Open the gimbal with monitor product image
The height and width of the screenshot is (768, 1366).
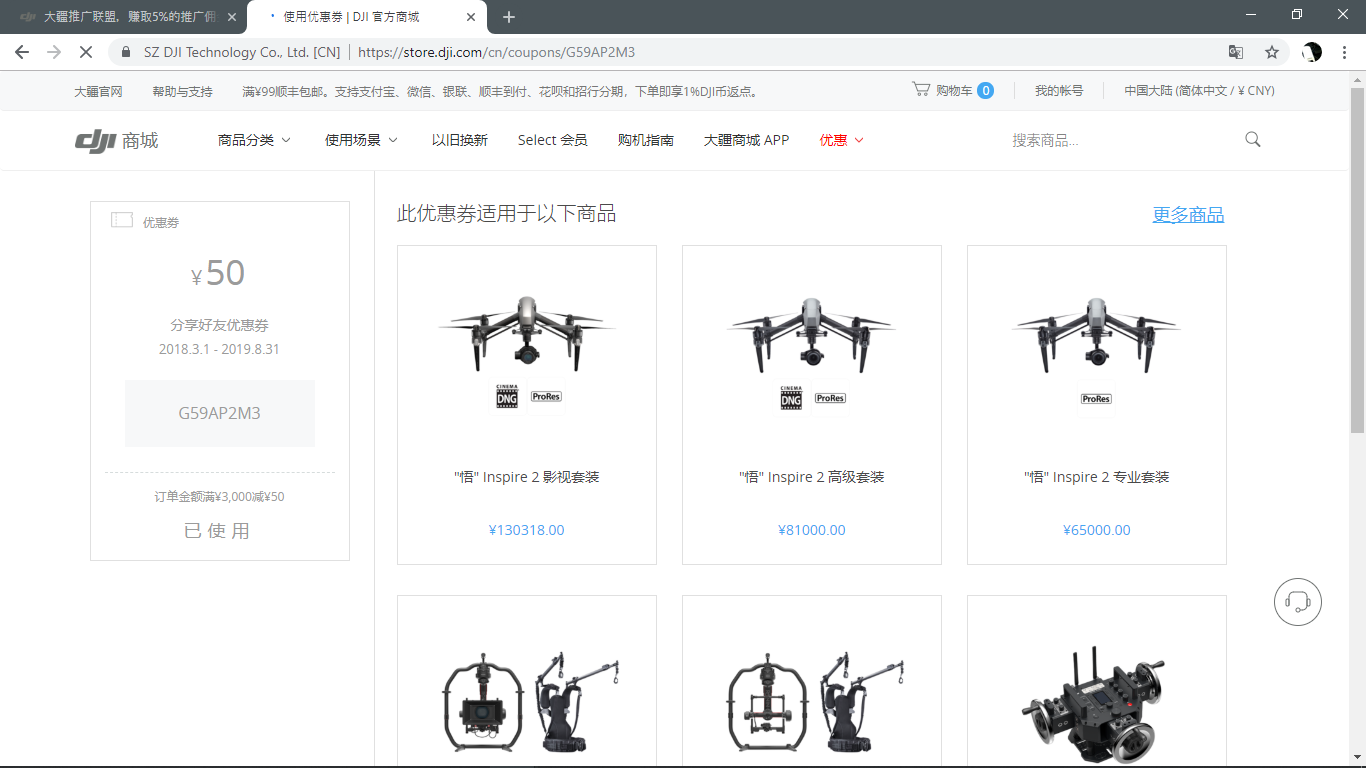click(530, 702)
